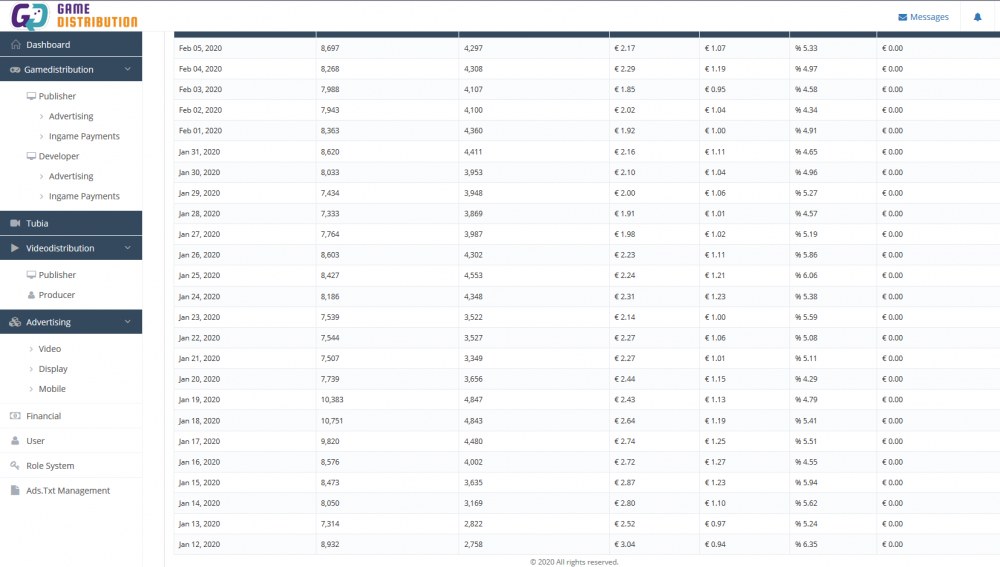Select Video under the Advertising section
The height and width of the screenshot is (567, 1000).
(x=50, y=349)
